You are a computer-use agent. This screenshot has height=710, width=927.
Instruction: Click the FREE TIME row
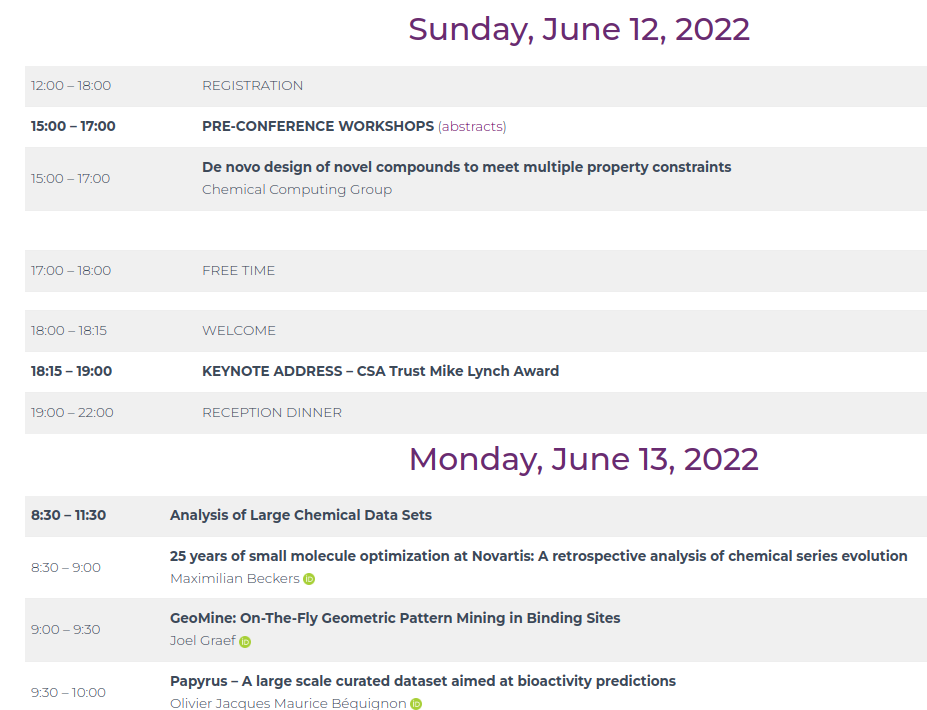point(476,271)
